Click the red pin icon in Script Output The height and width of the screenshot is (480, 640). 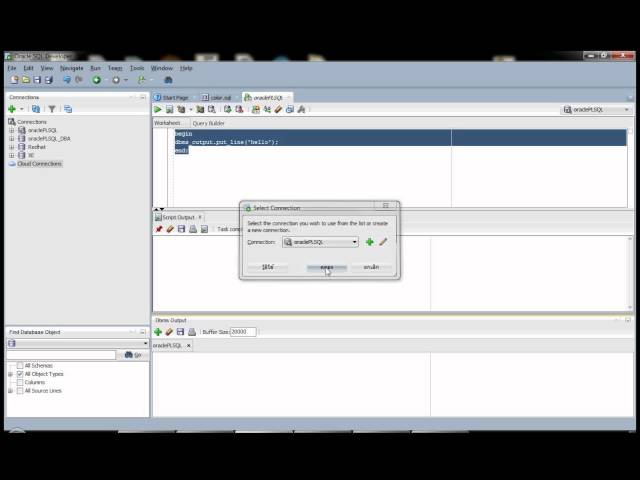(x=159, y=229)
